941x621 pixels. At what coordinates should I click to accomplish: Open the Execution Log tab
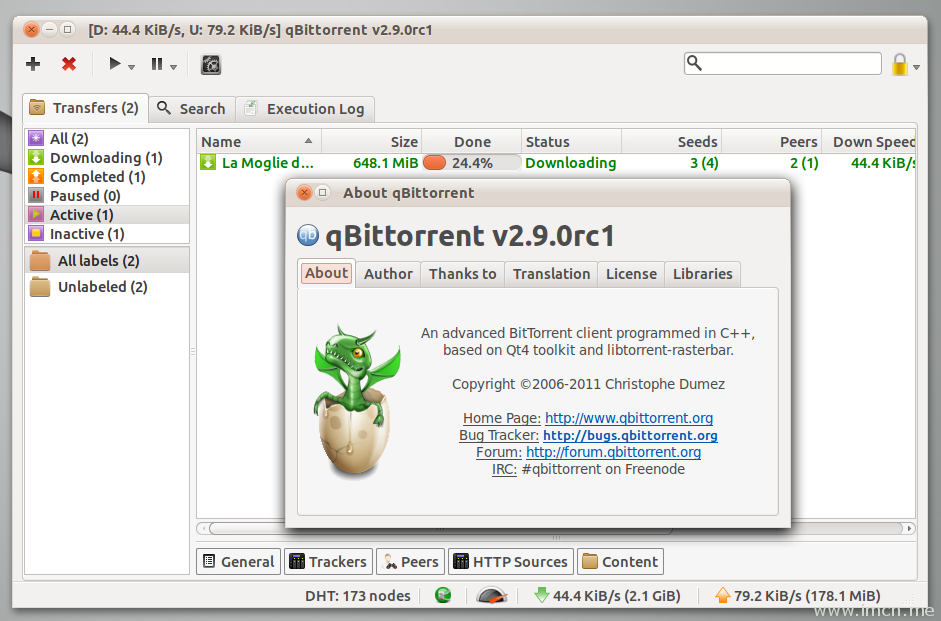(305, 109)
